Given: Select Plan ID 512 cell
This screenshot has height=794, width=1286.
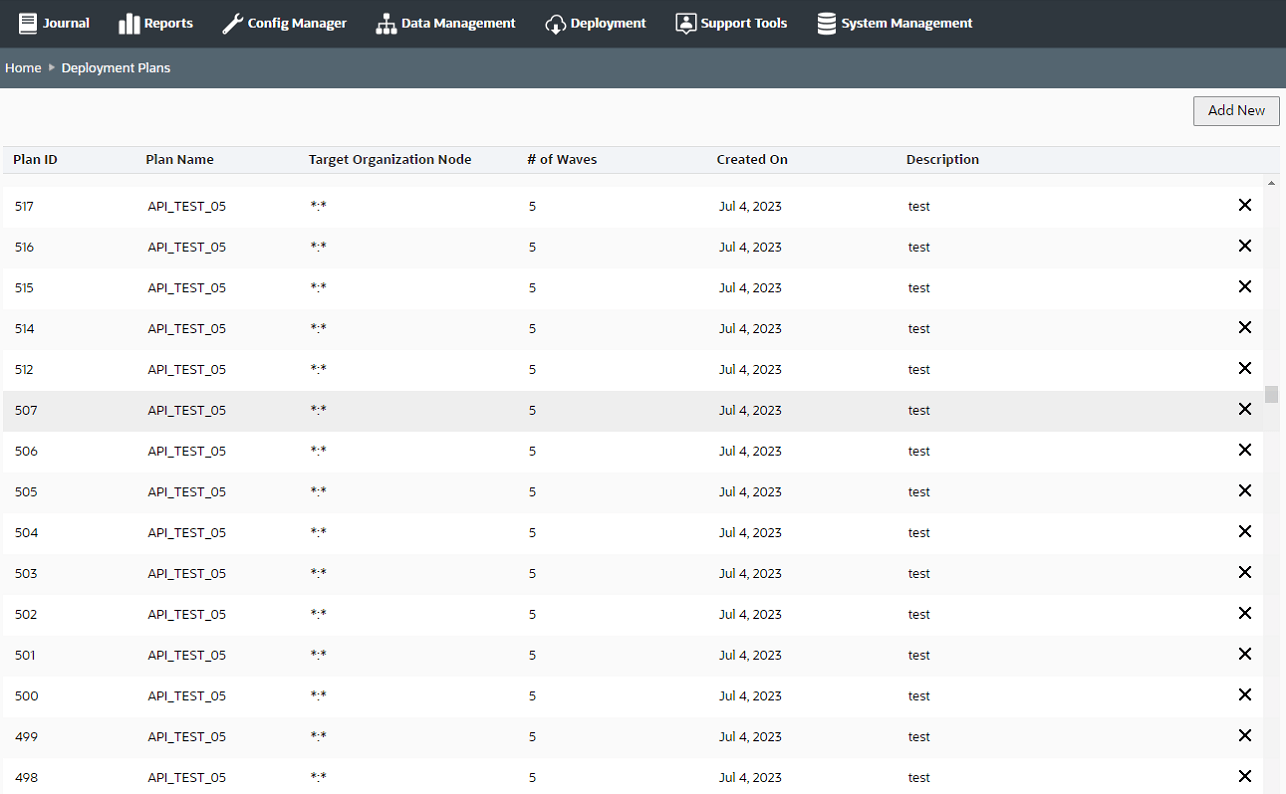Looking at the screenshot, I should (24, 370).
